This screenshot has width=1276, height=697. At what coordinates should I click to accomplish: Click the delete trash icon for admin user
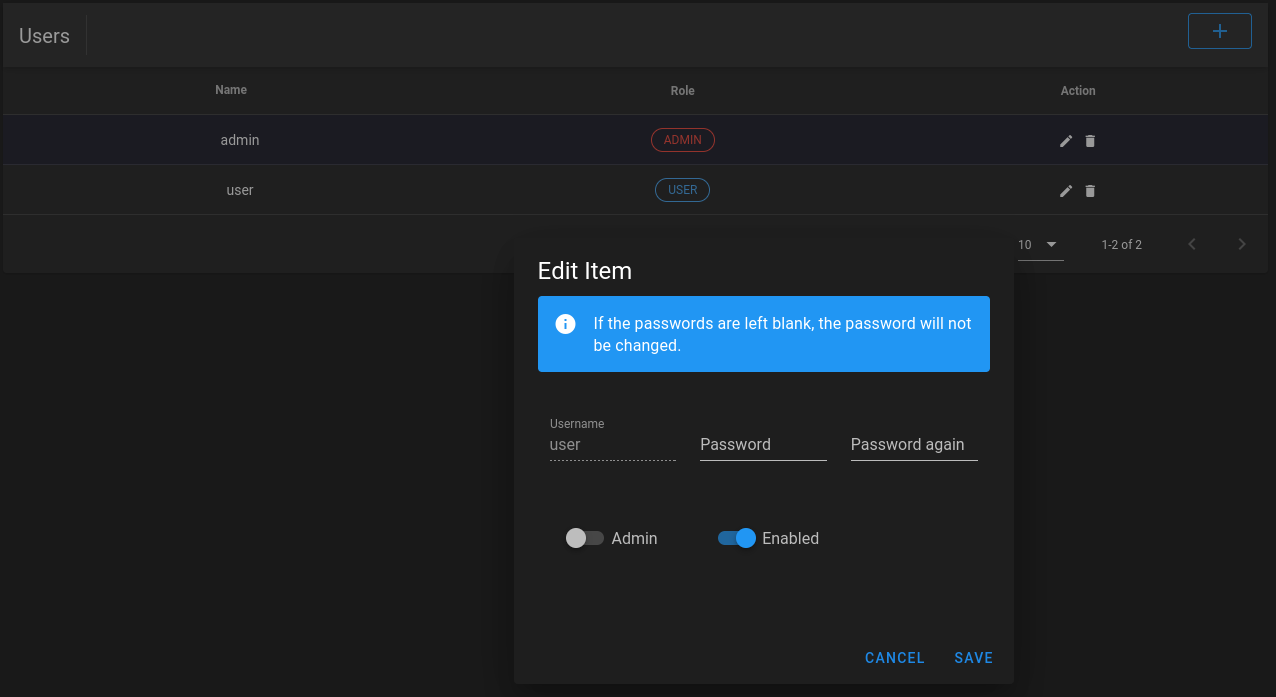point(1090,141)
